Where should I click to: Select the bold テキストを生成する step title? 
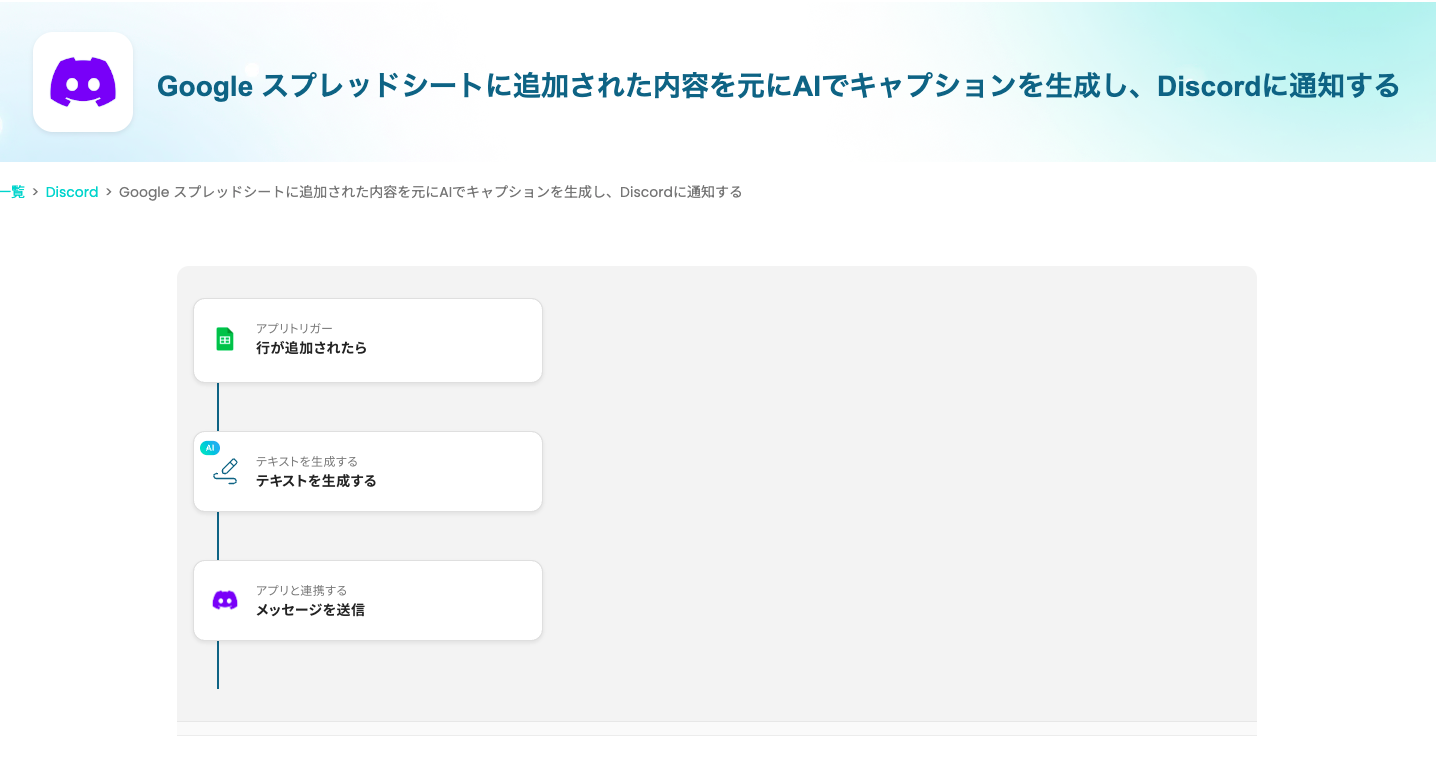[x=316, y=481]
